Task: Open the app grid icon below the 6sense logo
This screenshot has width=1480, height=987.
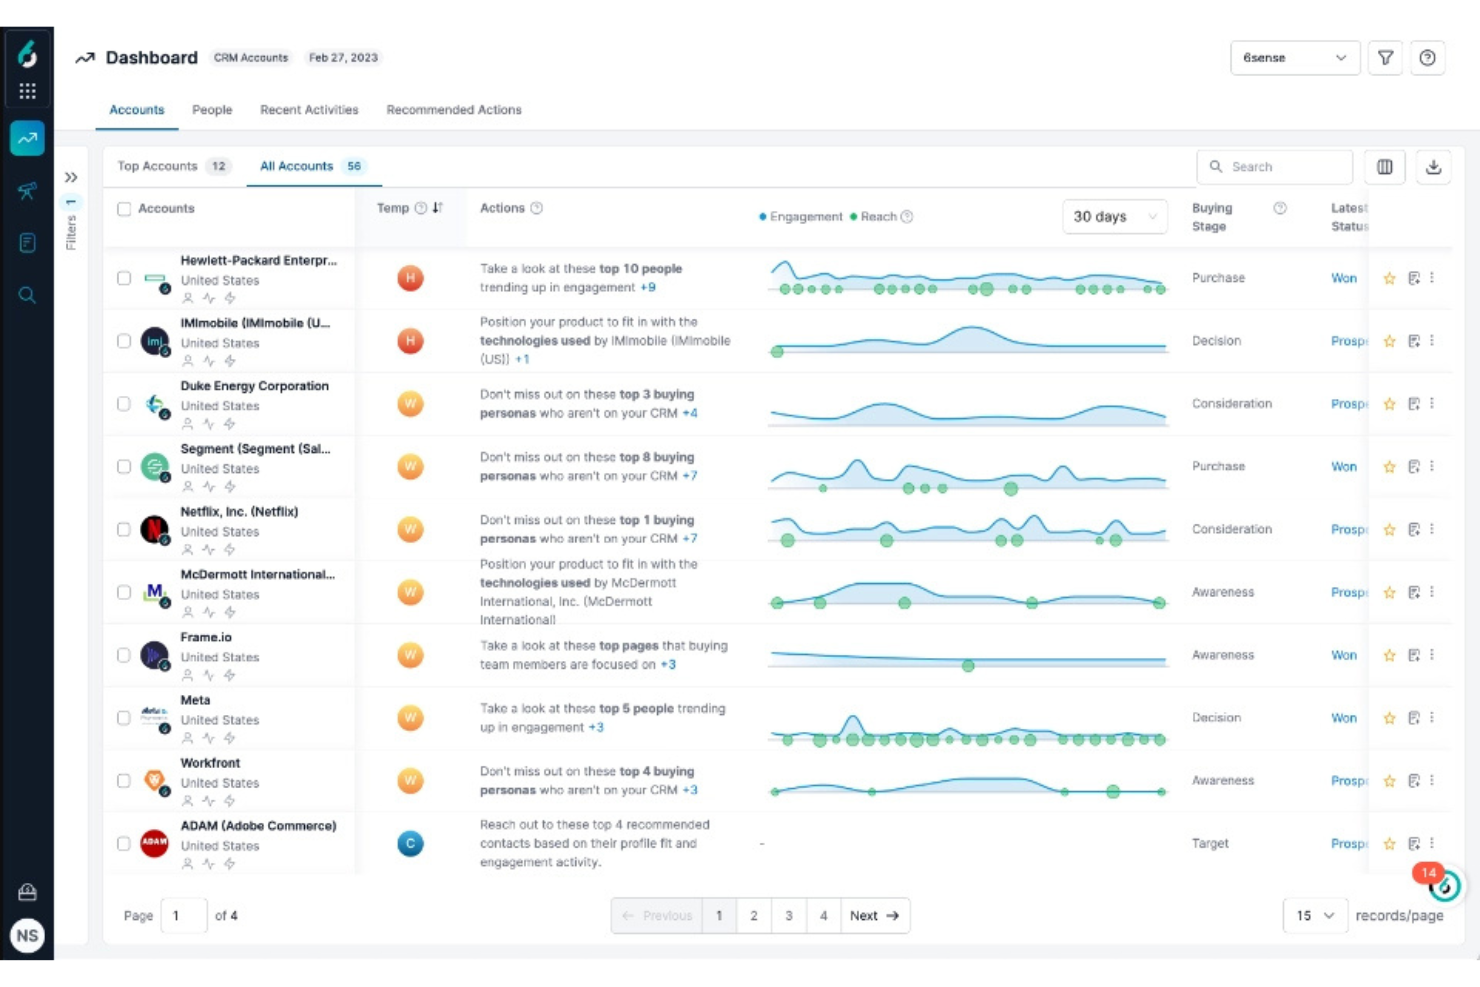Action: coord(27,90)
